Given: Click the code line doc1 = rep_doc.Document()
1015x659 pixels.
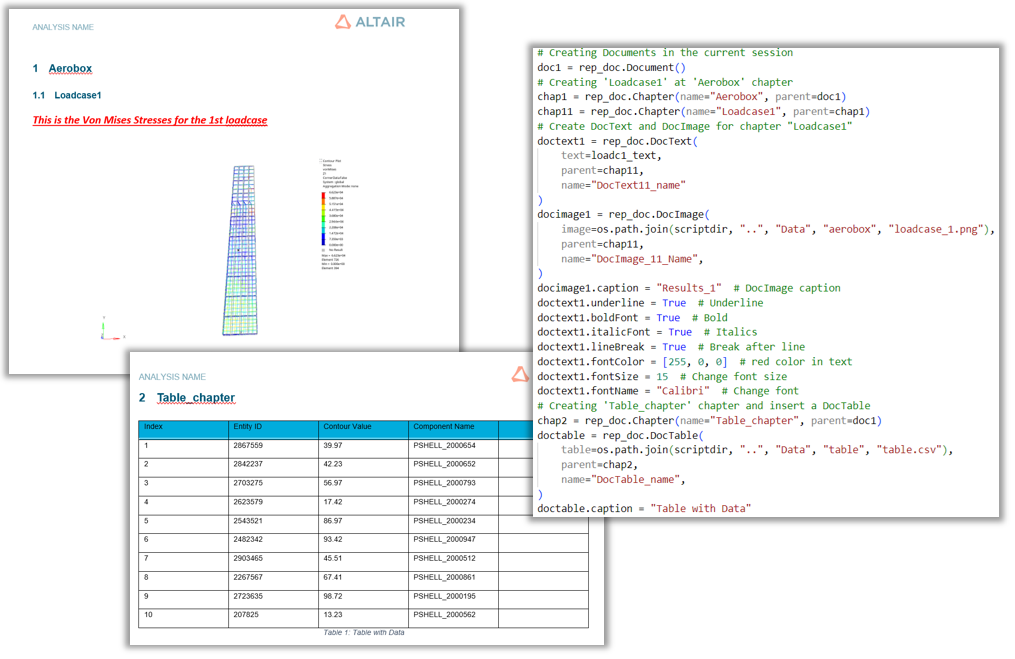Looking at the screenshot, I should pyautogui.click(x=610, y=67).
